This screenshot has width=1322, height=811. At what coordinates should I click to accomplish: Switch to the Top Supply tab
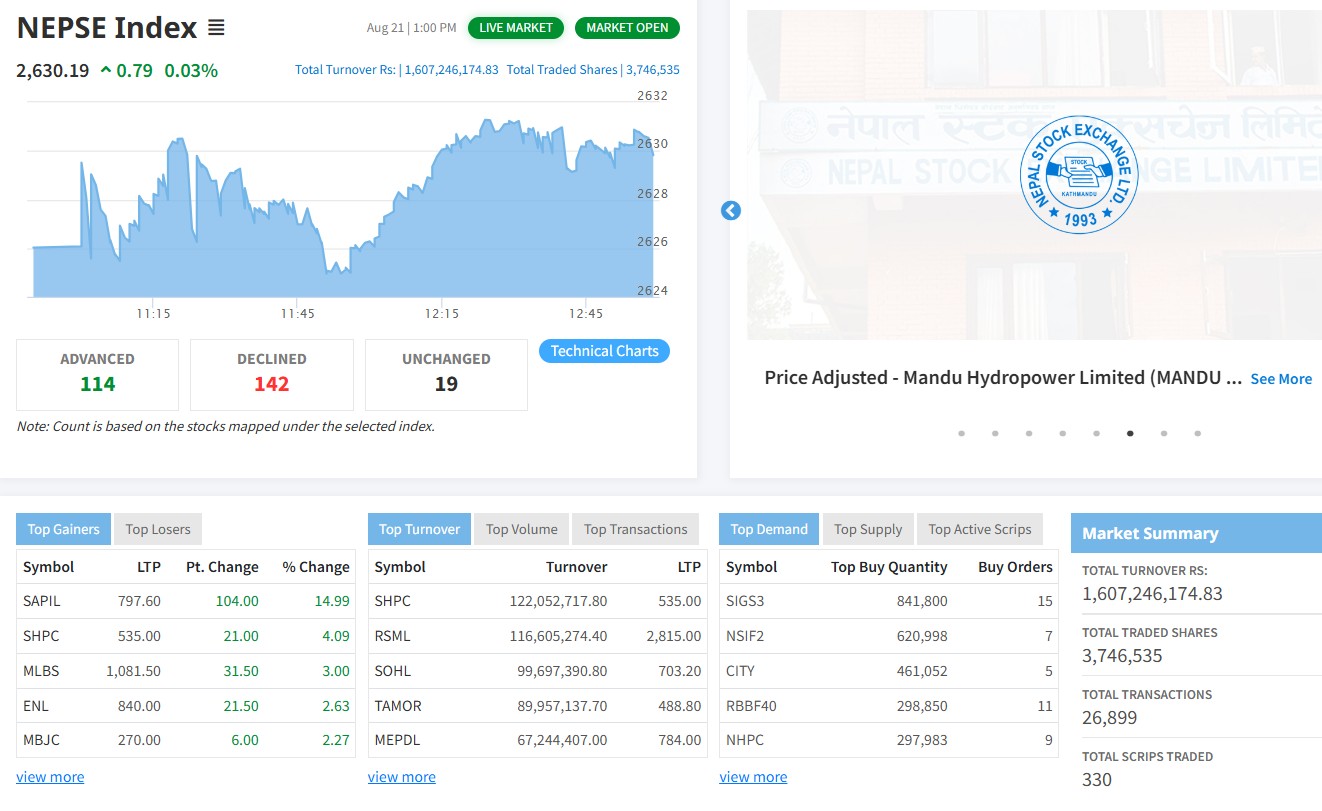[x=868, y=529]
